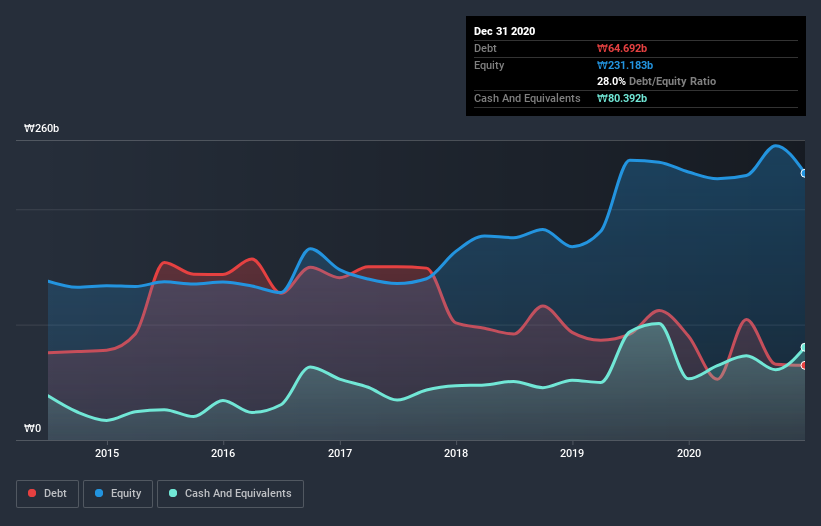Viewport: 821px width, 526px height.
Task: Click the 2017 axis label
Action: click(340, 453)
